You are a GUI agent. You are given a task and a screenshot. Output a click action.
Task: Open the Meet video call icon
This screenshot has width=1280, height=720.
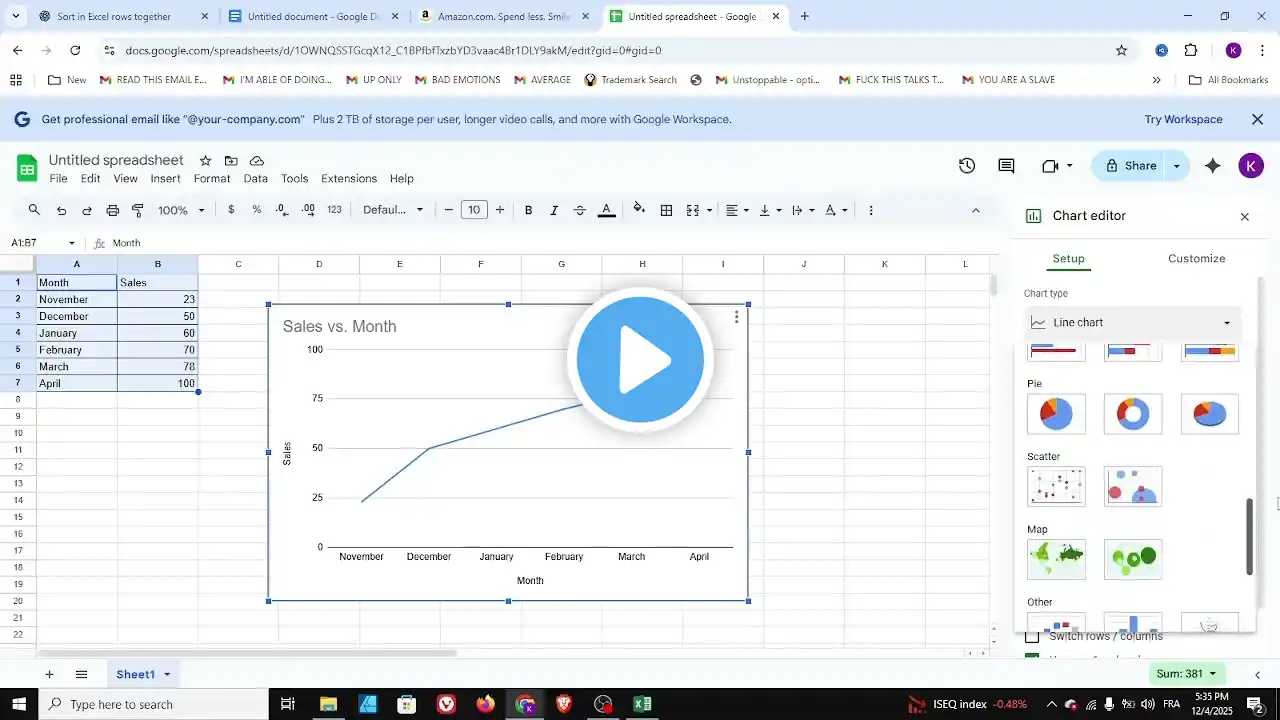(1050, 166)
